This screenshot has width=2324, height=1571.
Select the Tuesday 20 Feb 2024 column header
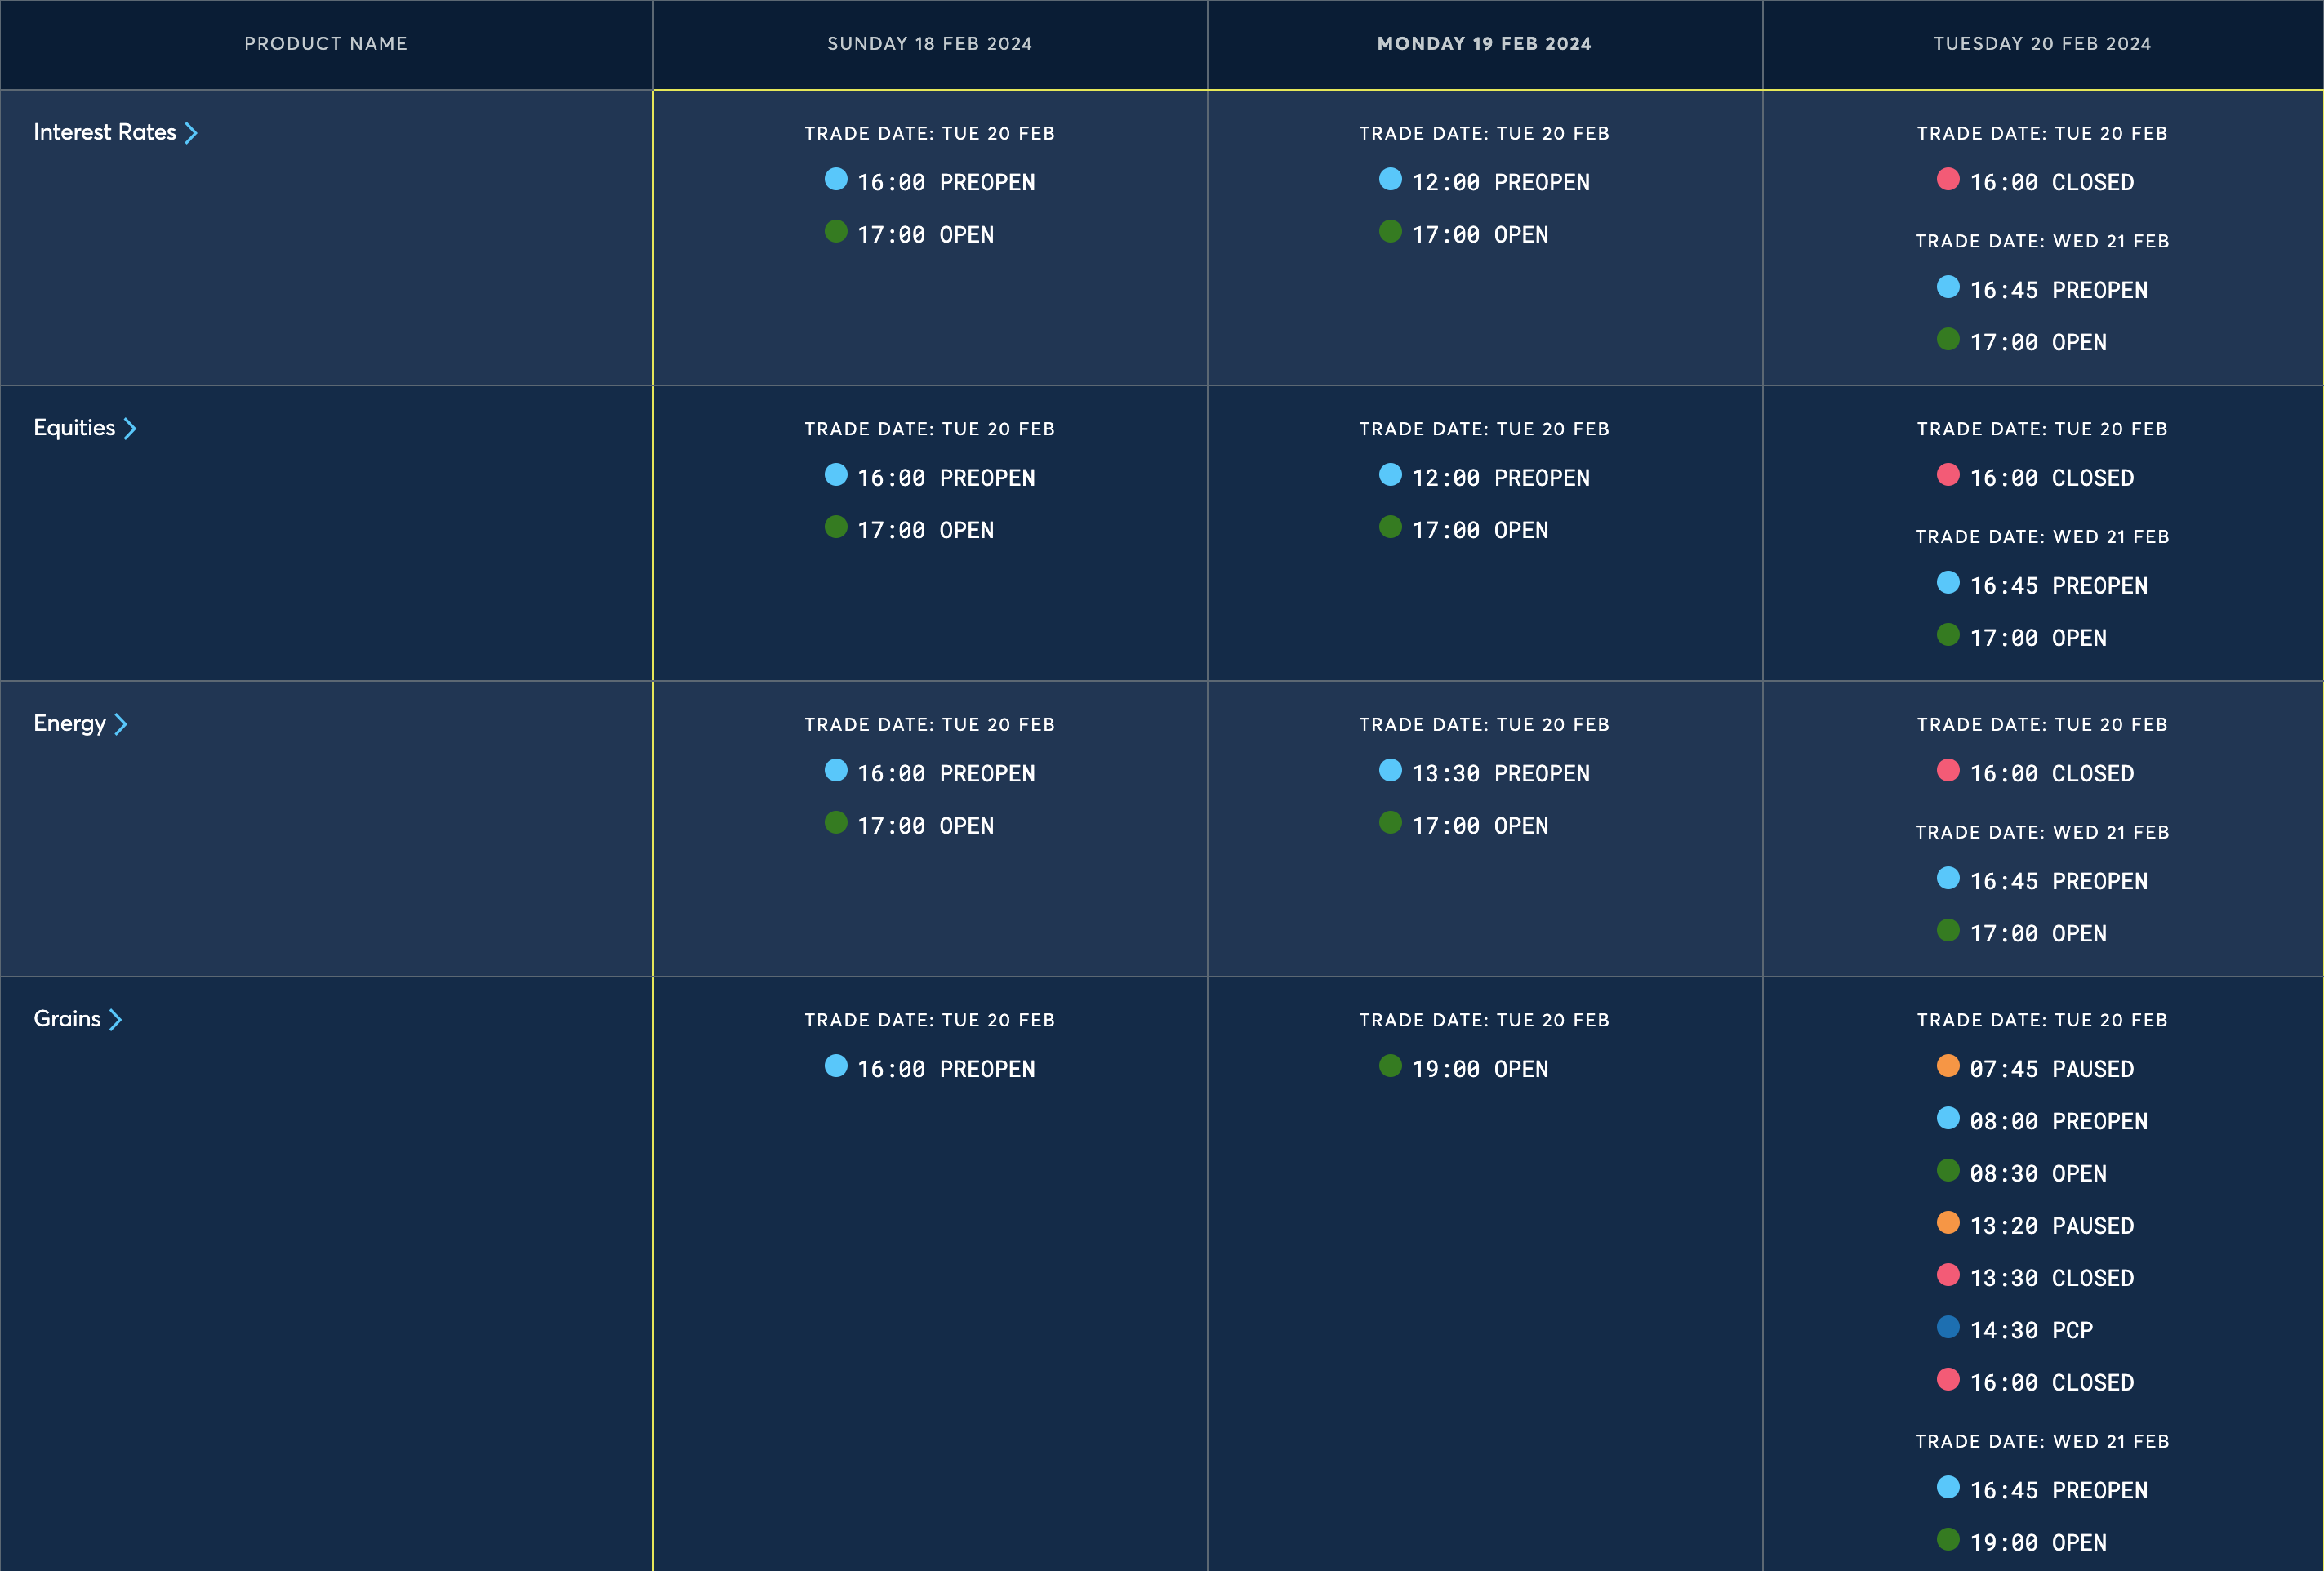pyautogui.click(x=2042, y=43)
